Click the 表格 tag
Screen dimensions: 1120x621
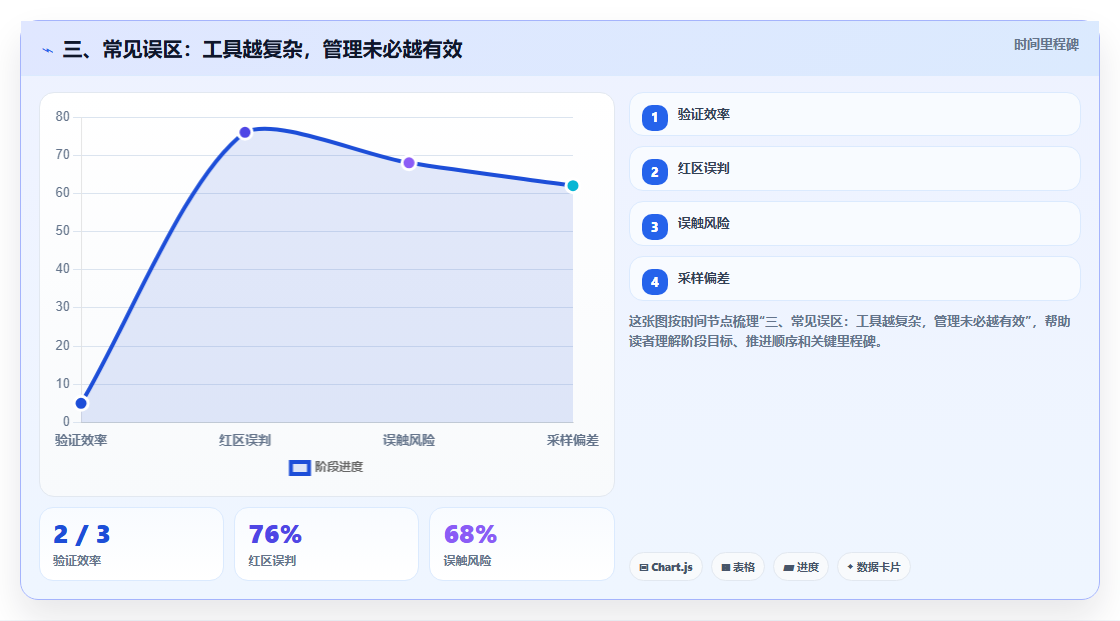(738, 567)
